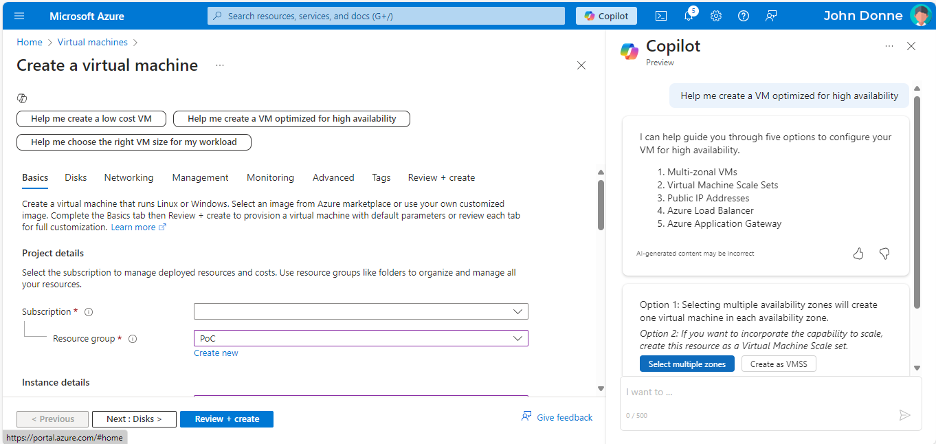Viewport: 936px width, 444px height.
Task: Click Help me create a VM optimized for high availability button
Action: [292, 119]
